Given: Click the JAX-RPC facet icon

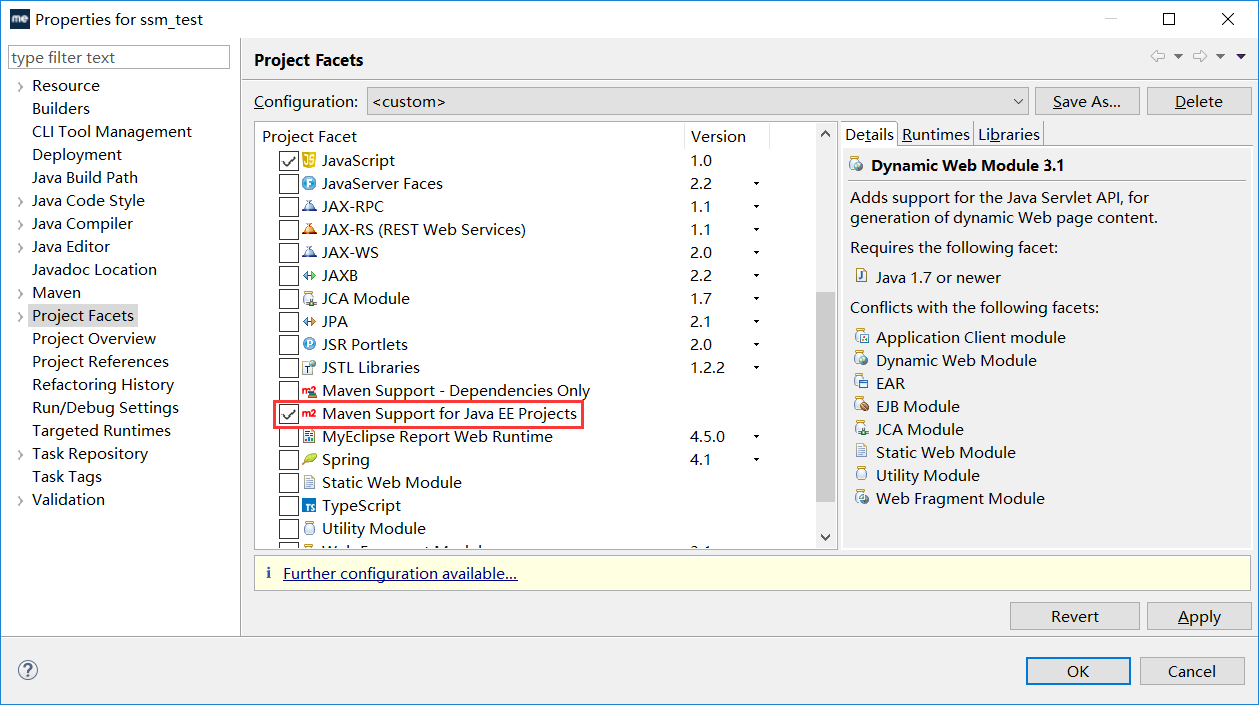Looking at the screenshot, I should click(x=309, y=206).
